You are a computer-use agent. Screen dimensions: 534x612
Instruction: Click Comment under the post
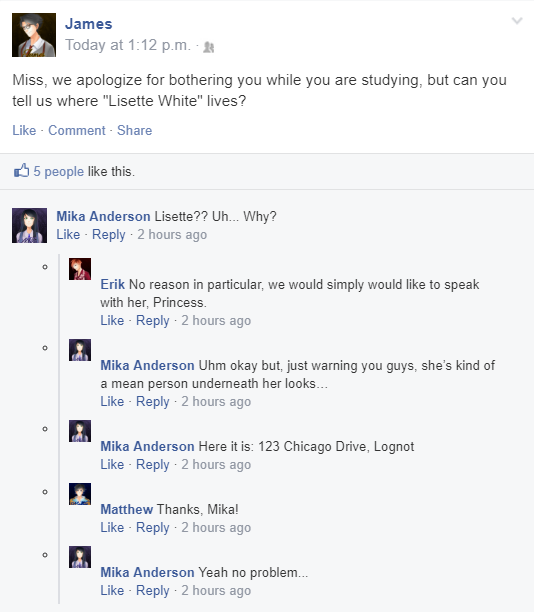tap(77, 130)
